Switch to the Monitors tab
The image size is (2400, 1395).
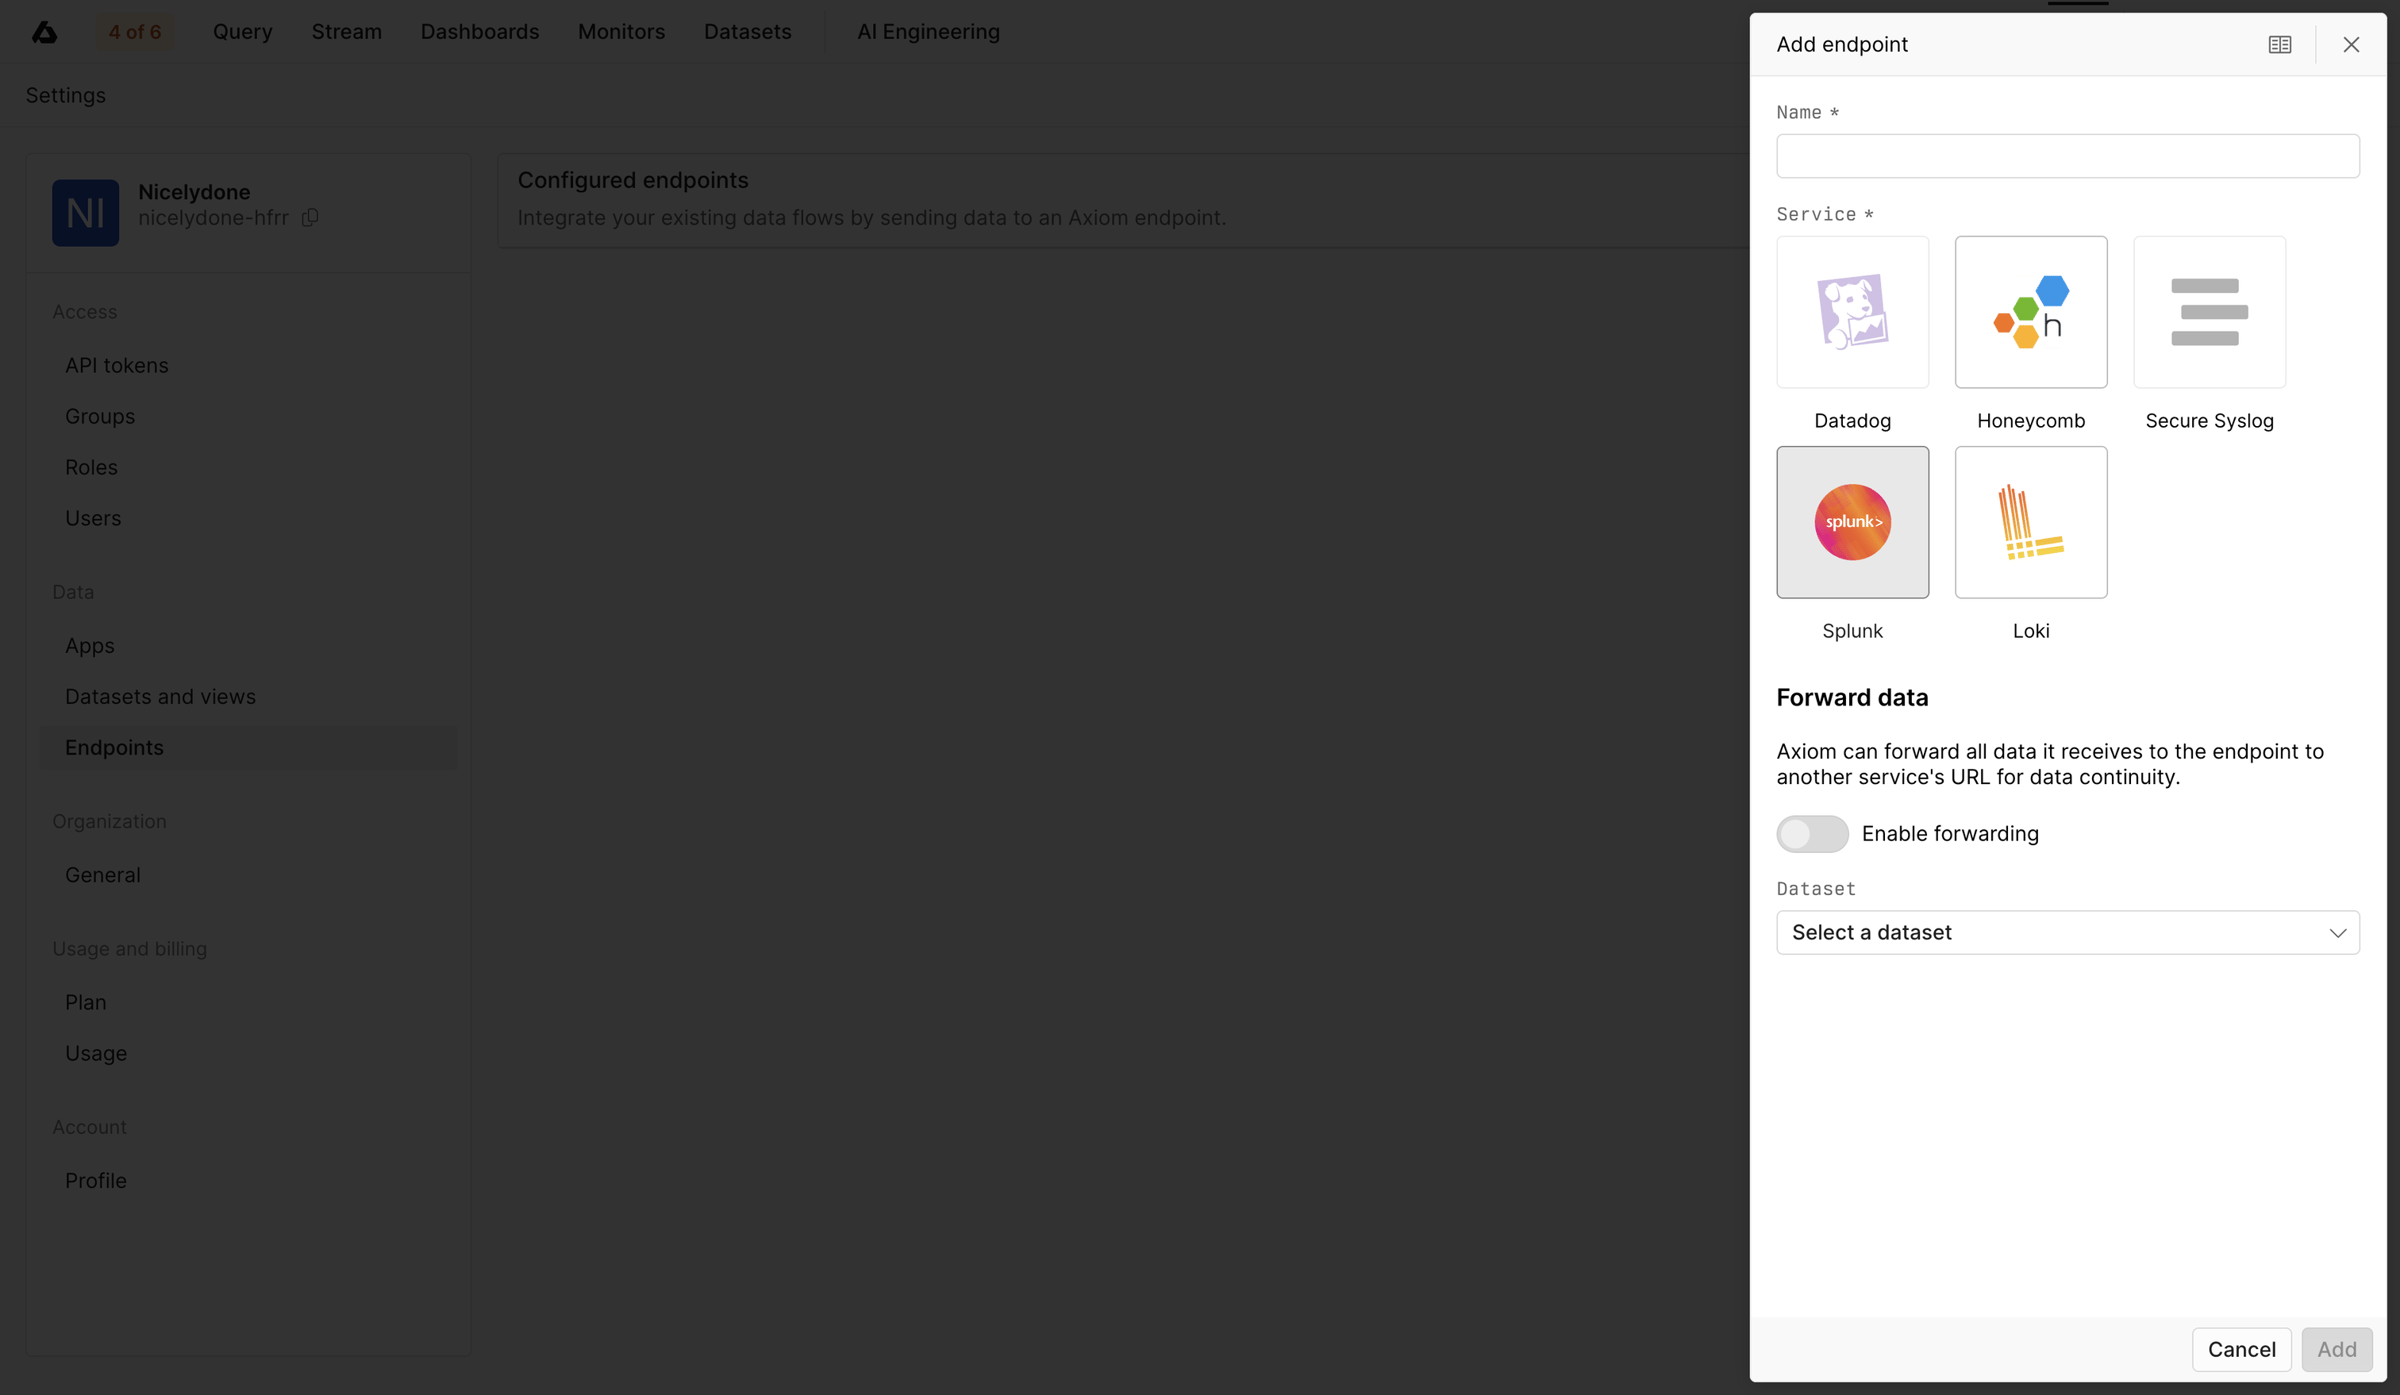(621, 32)
